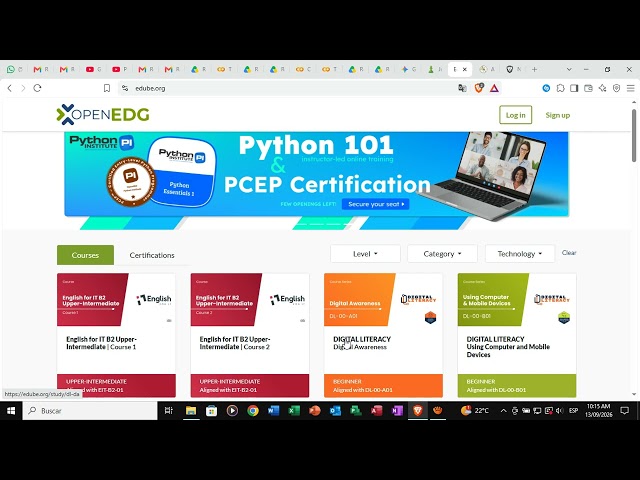This screenshot has height=480, width=640.
Task: Click the Clear filters link
Action: click(569, 253)
